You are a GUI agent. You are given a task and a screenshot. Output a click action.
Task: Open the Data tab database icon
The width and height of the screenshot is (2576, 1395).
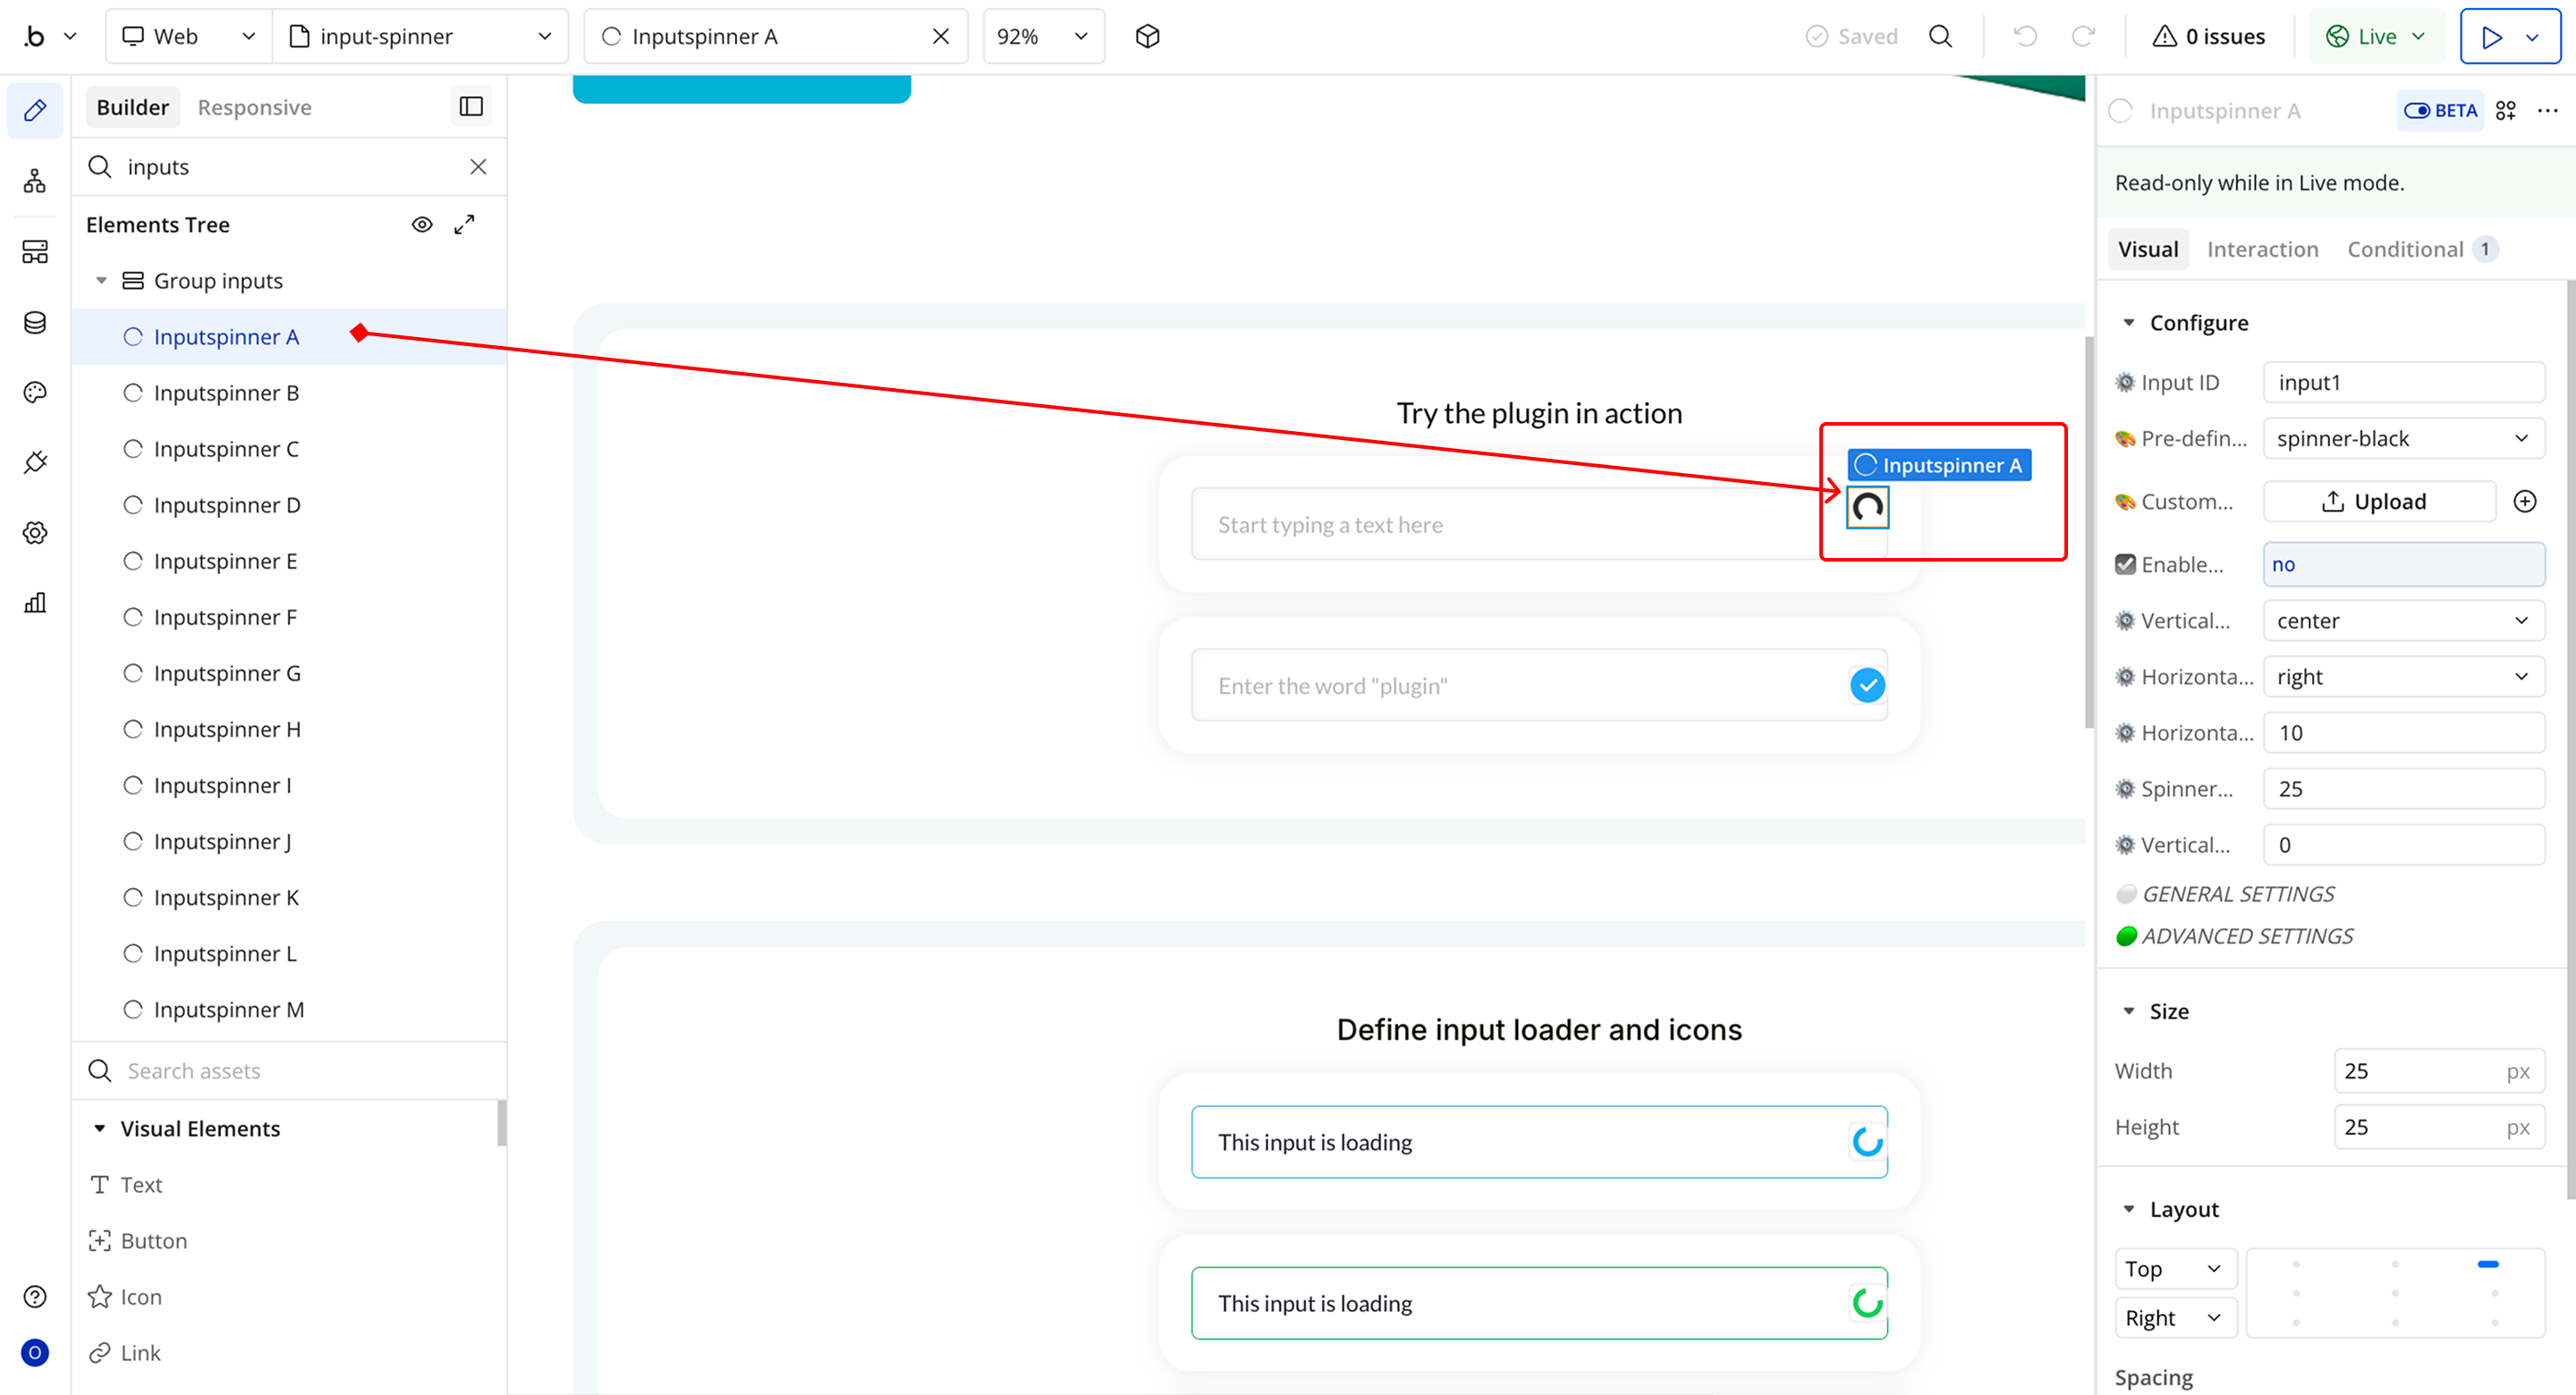point(35,322)
